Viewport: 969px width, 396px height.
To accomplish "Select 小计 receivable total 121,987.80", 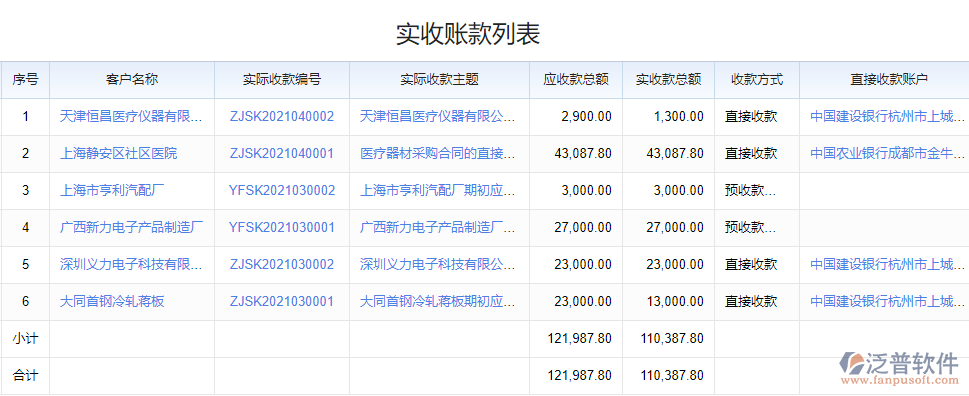I will [x=580, y=339].
